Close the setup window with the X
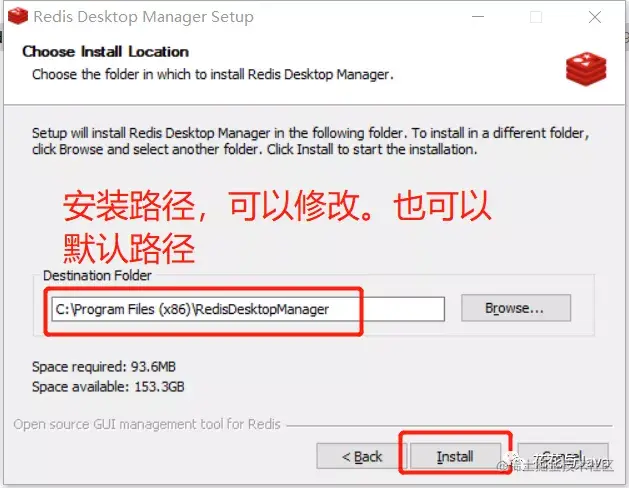The image size is (629, 488). pyautogui.click(x=595, y=17)
